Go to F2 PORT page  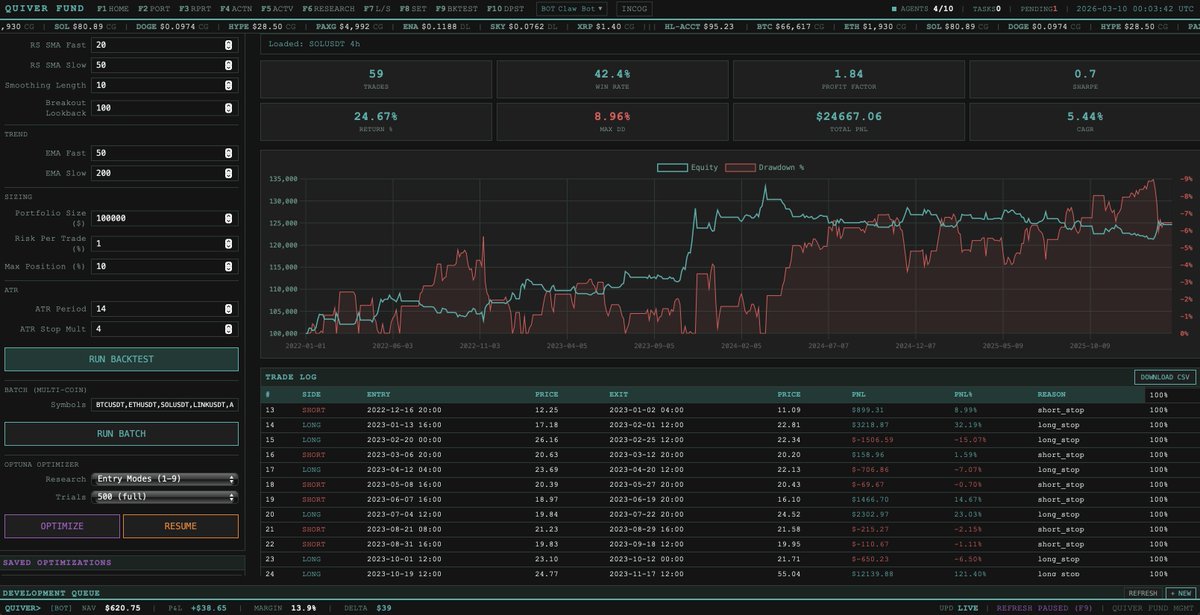154,8
